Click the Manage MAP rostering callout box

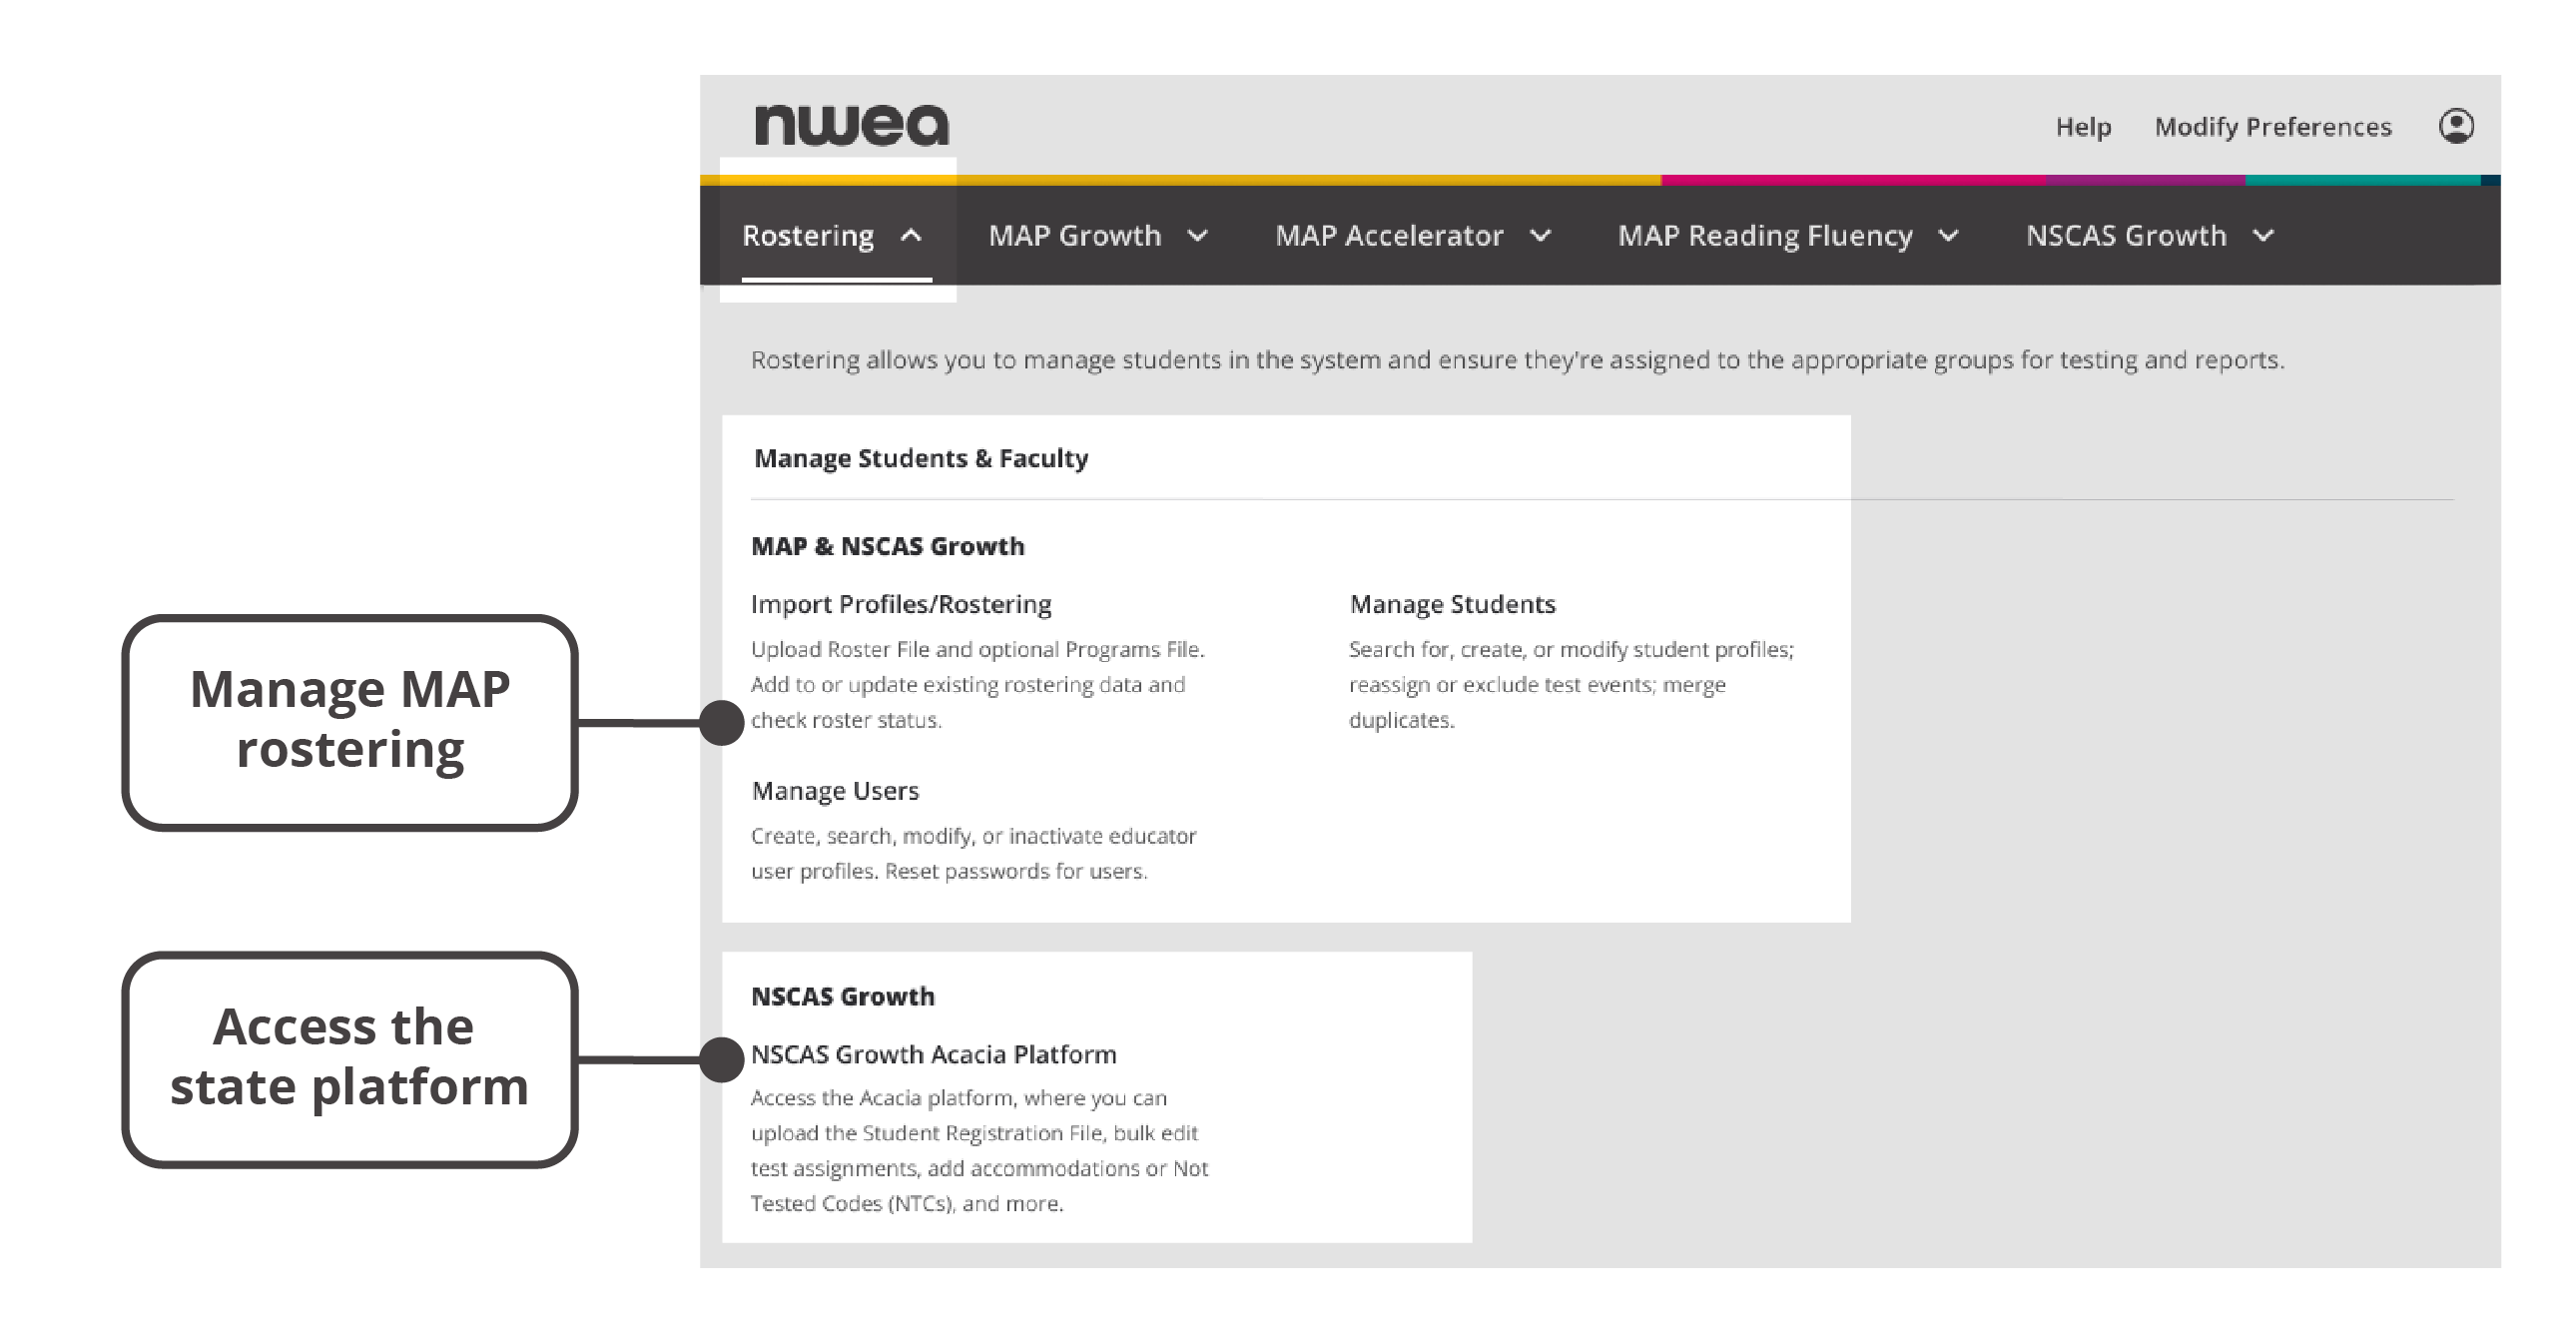(350, 719)
